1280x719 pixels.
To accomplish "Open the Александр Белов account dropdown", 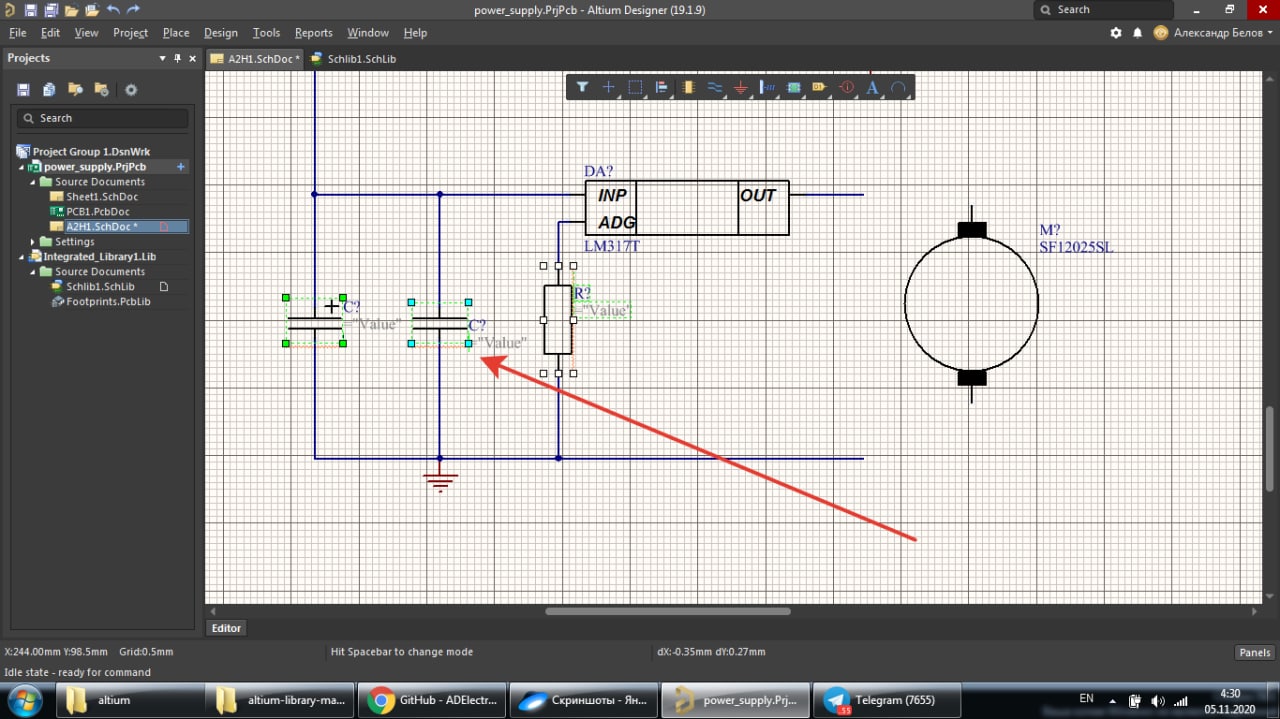I will click(x=1212, y=33).
